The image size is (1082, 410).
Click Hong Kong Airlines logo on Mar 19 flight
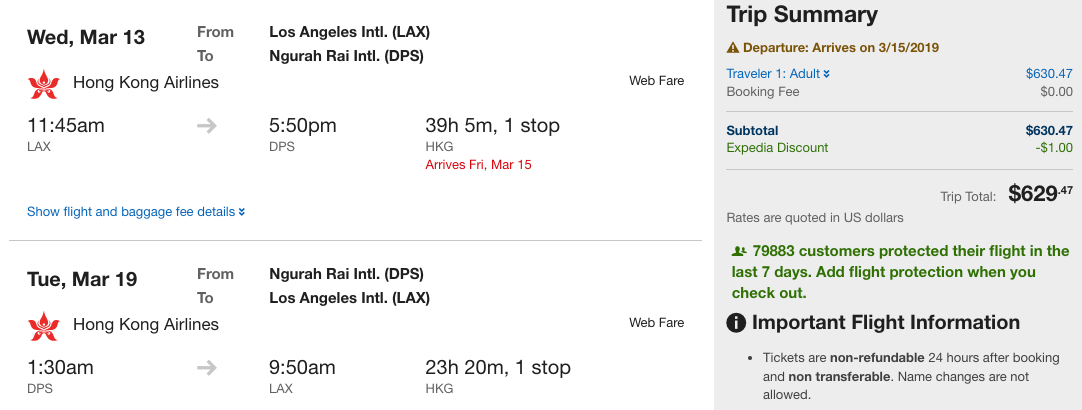[x=44, y=326]
